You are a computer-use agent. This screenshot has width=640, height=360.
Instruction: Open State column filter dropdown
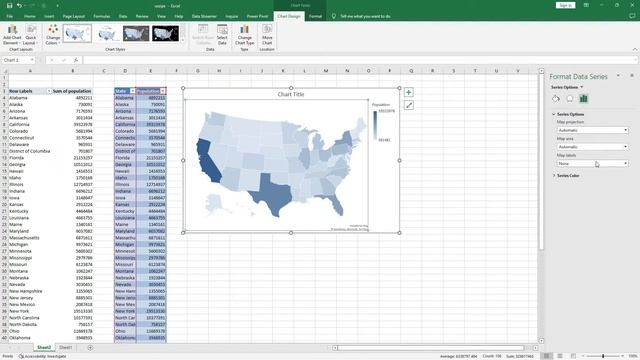coord(132,91)
